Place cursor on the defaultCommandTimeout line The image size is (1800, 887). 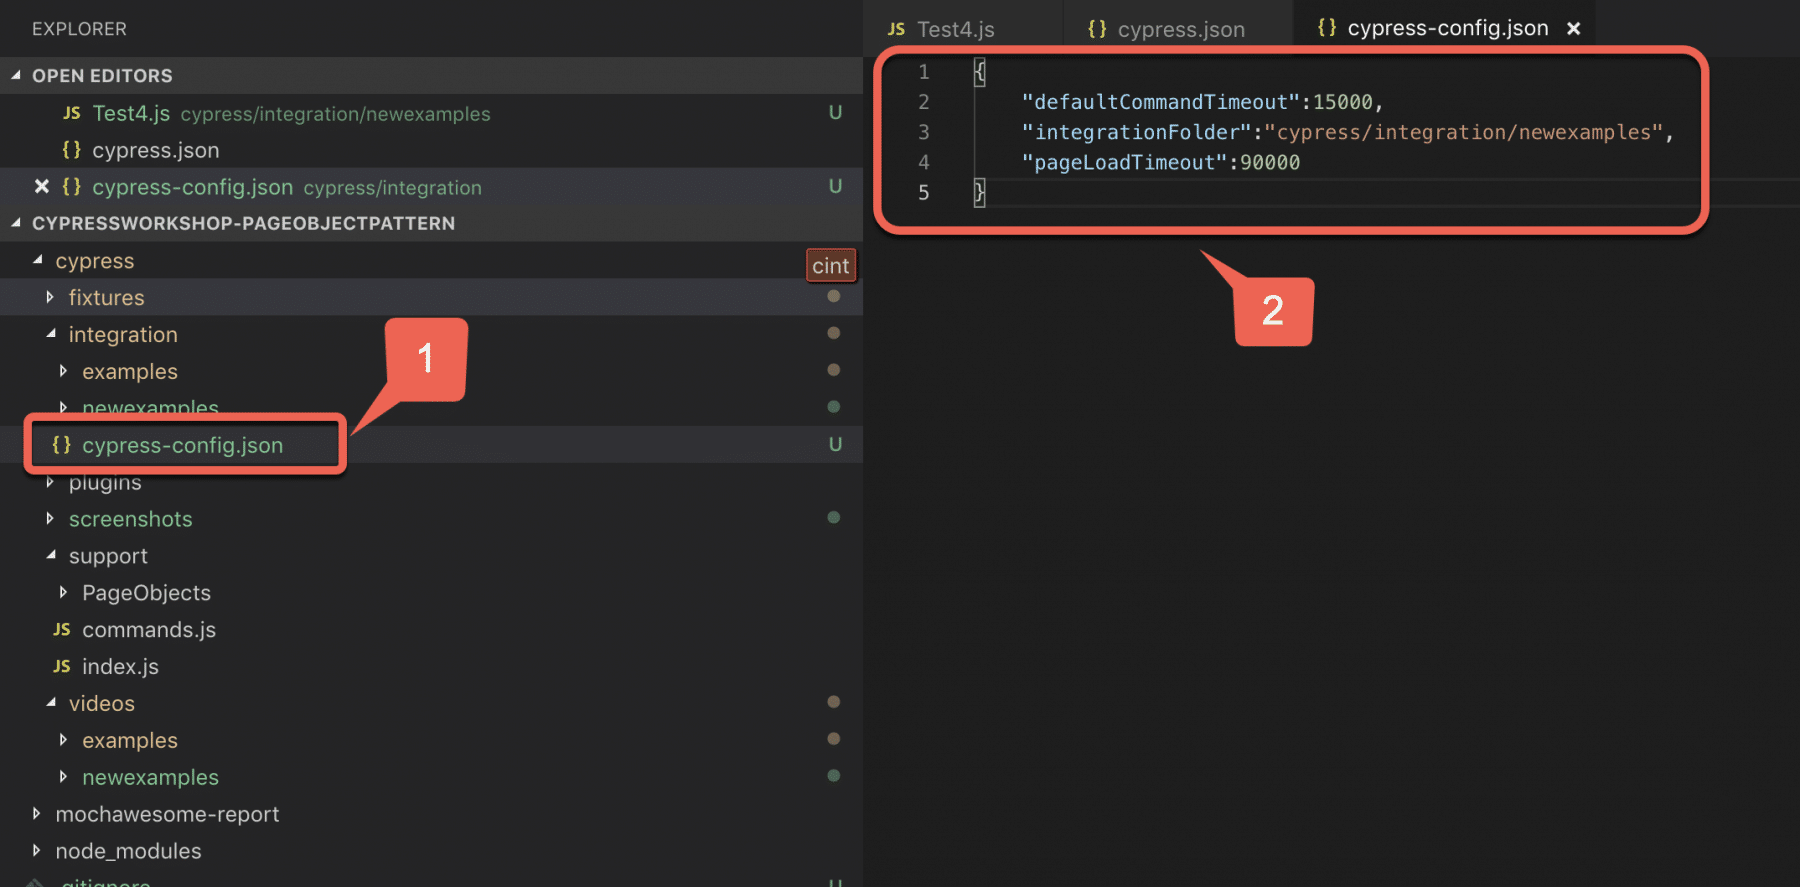tap(1202, 102)
